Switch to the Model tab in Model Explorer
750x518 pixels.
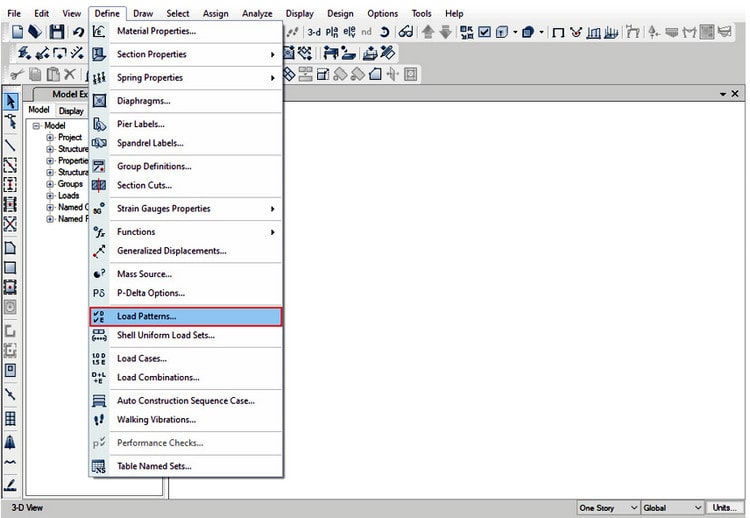pyautogui.click(x=39, y=110)
